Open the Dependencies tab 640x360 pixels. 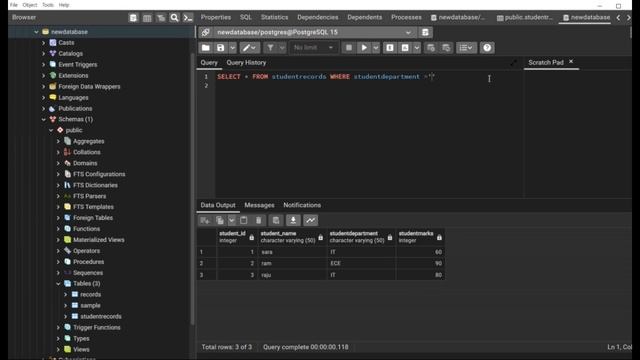click(318, 17)
